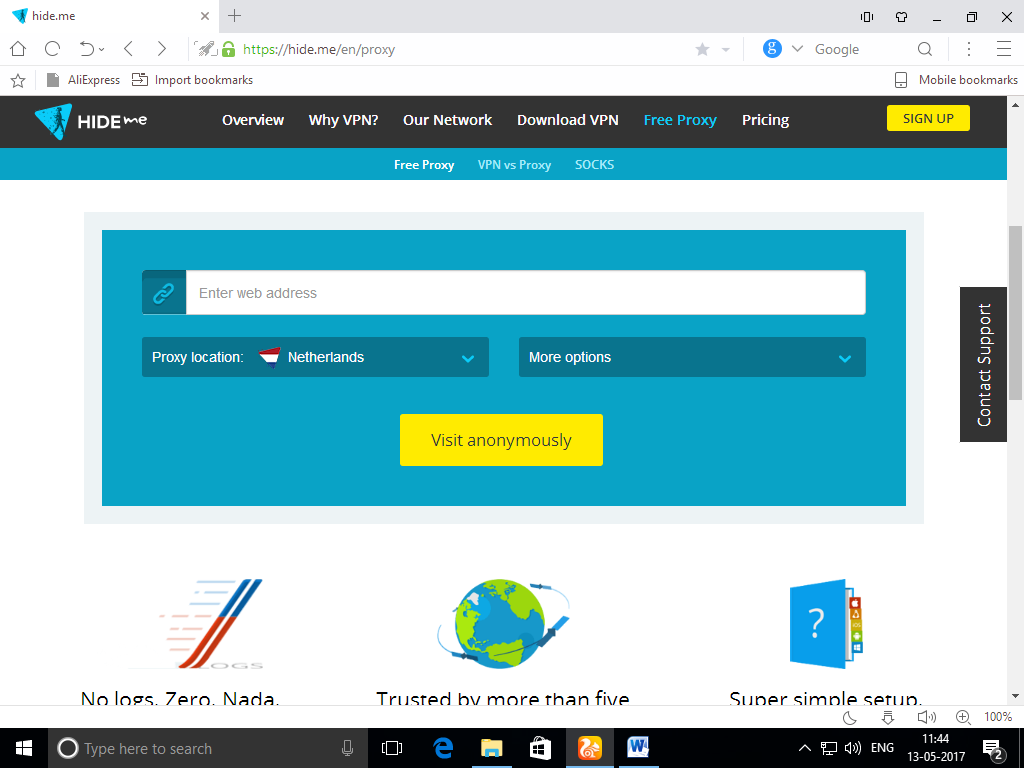The width and height of the screenshot is (1024, 768).
Task: Click the chain link icon
Action: [164, 293]
